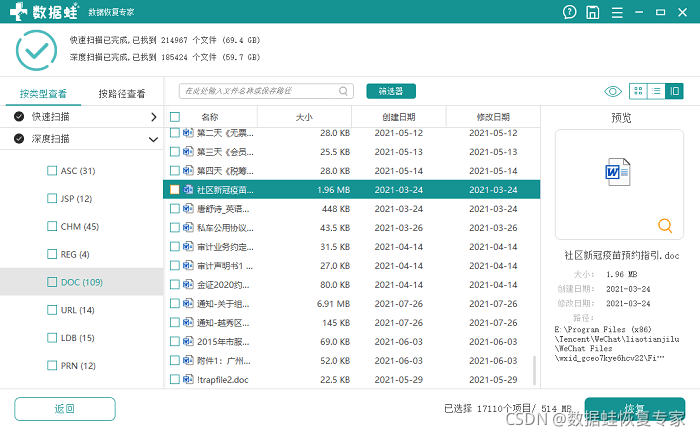Screen dimensions: 700x436
Task: Sort by 大小 column header
Action: [304, 117]
